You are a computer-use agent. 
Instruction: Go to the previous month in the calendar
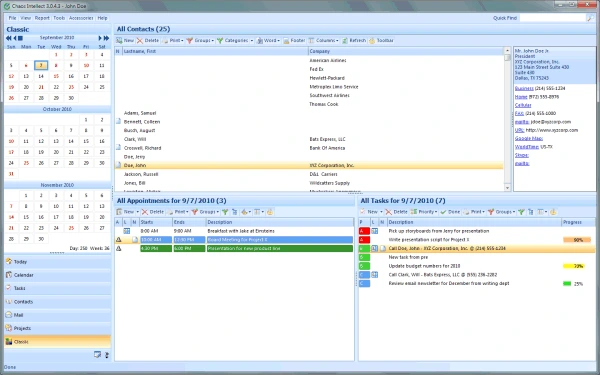point(15,38)
